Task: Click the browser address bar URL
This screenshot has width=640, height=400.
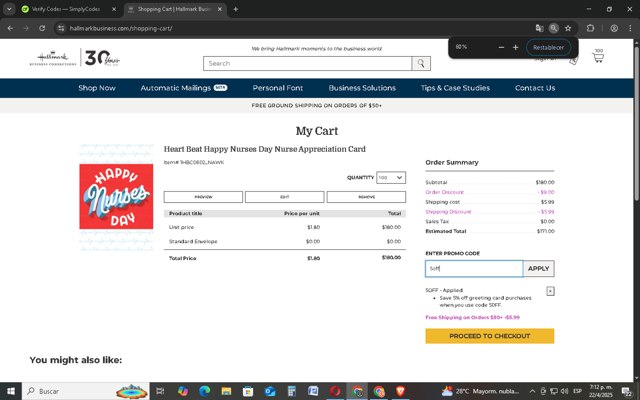Action: tap(121, 28)
